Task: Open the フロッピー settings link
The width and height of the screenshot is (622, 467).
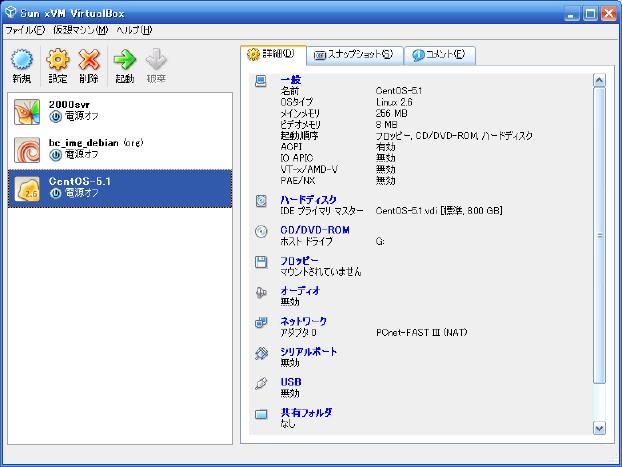Action: pyautogui.click(x=299, y=261)
